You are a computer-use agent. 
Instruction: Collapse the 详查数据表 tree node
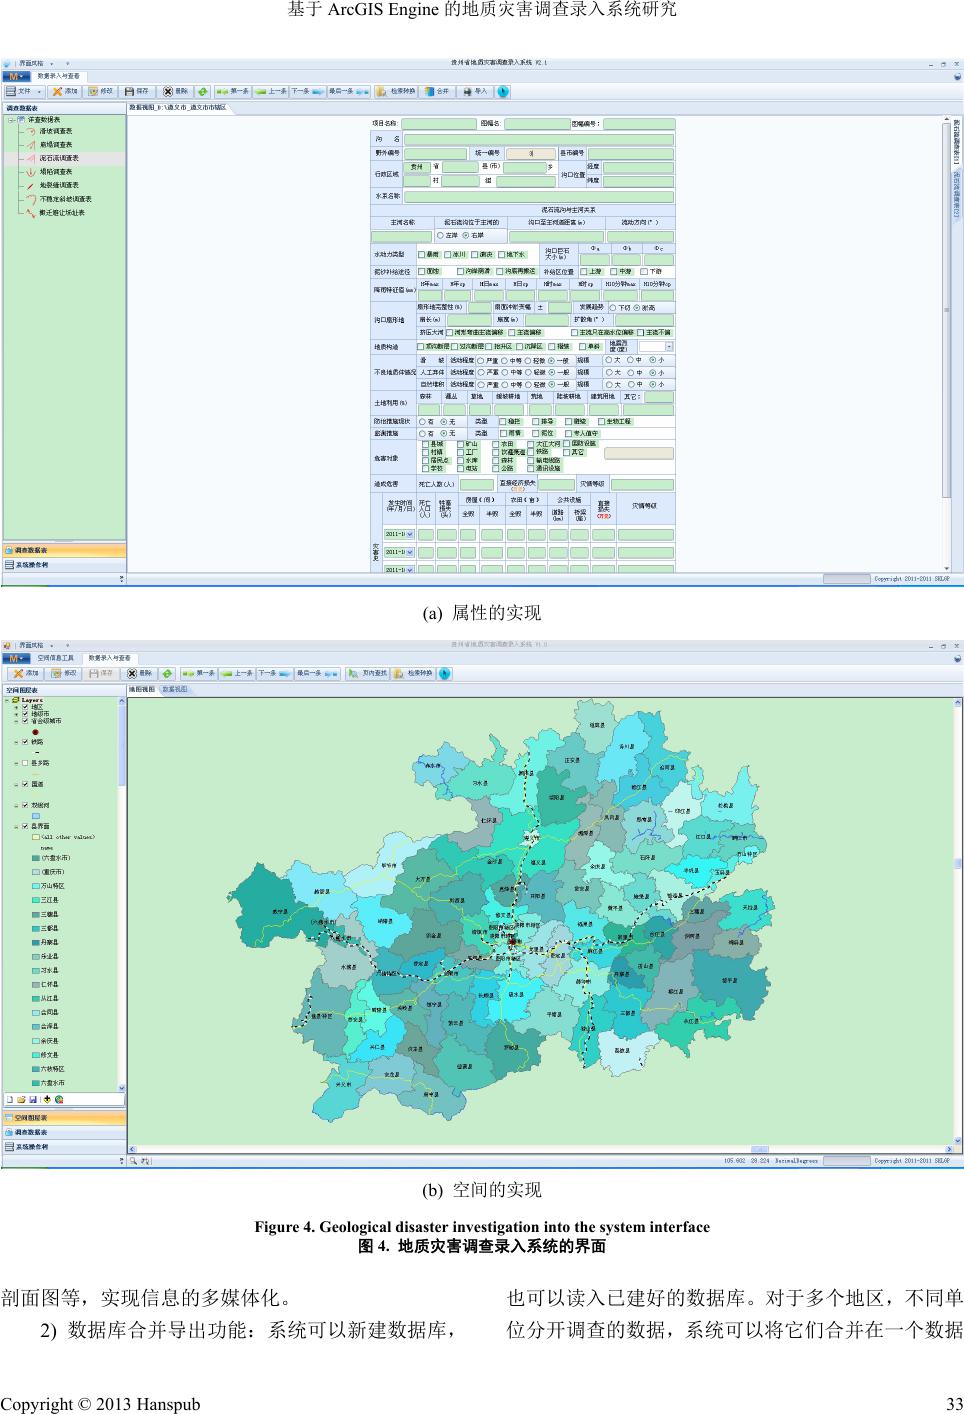[11, 119]
